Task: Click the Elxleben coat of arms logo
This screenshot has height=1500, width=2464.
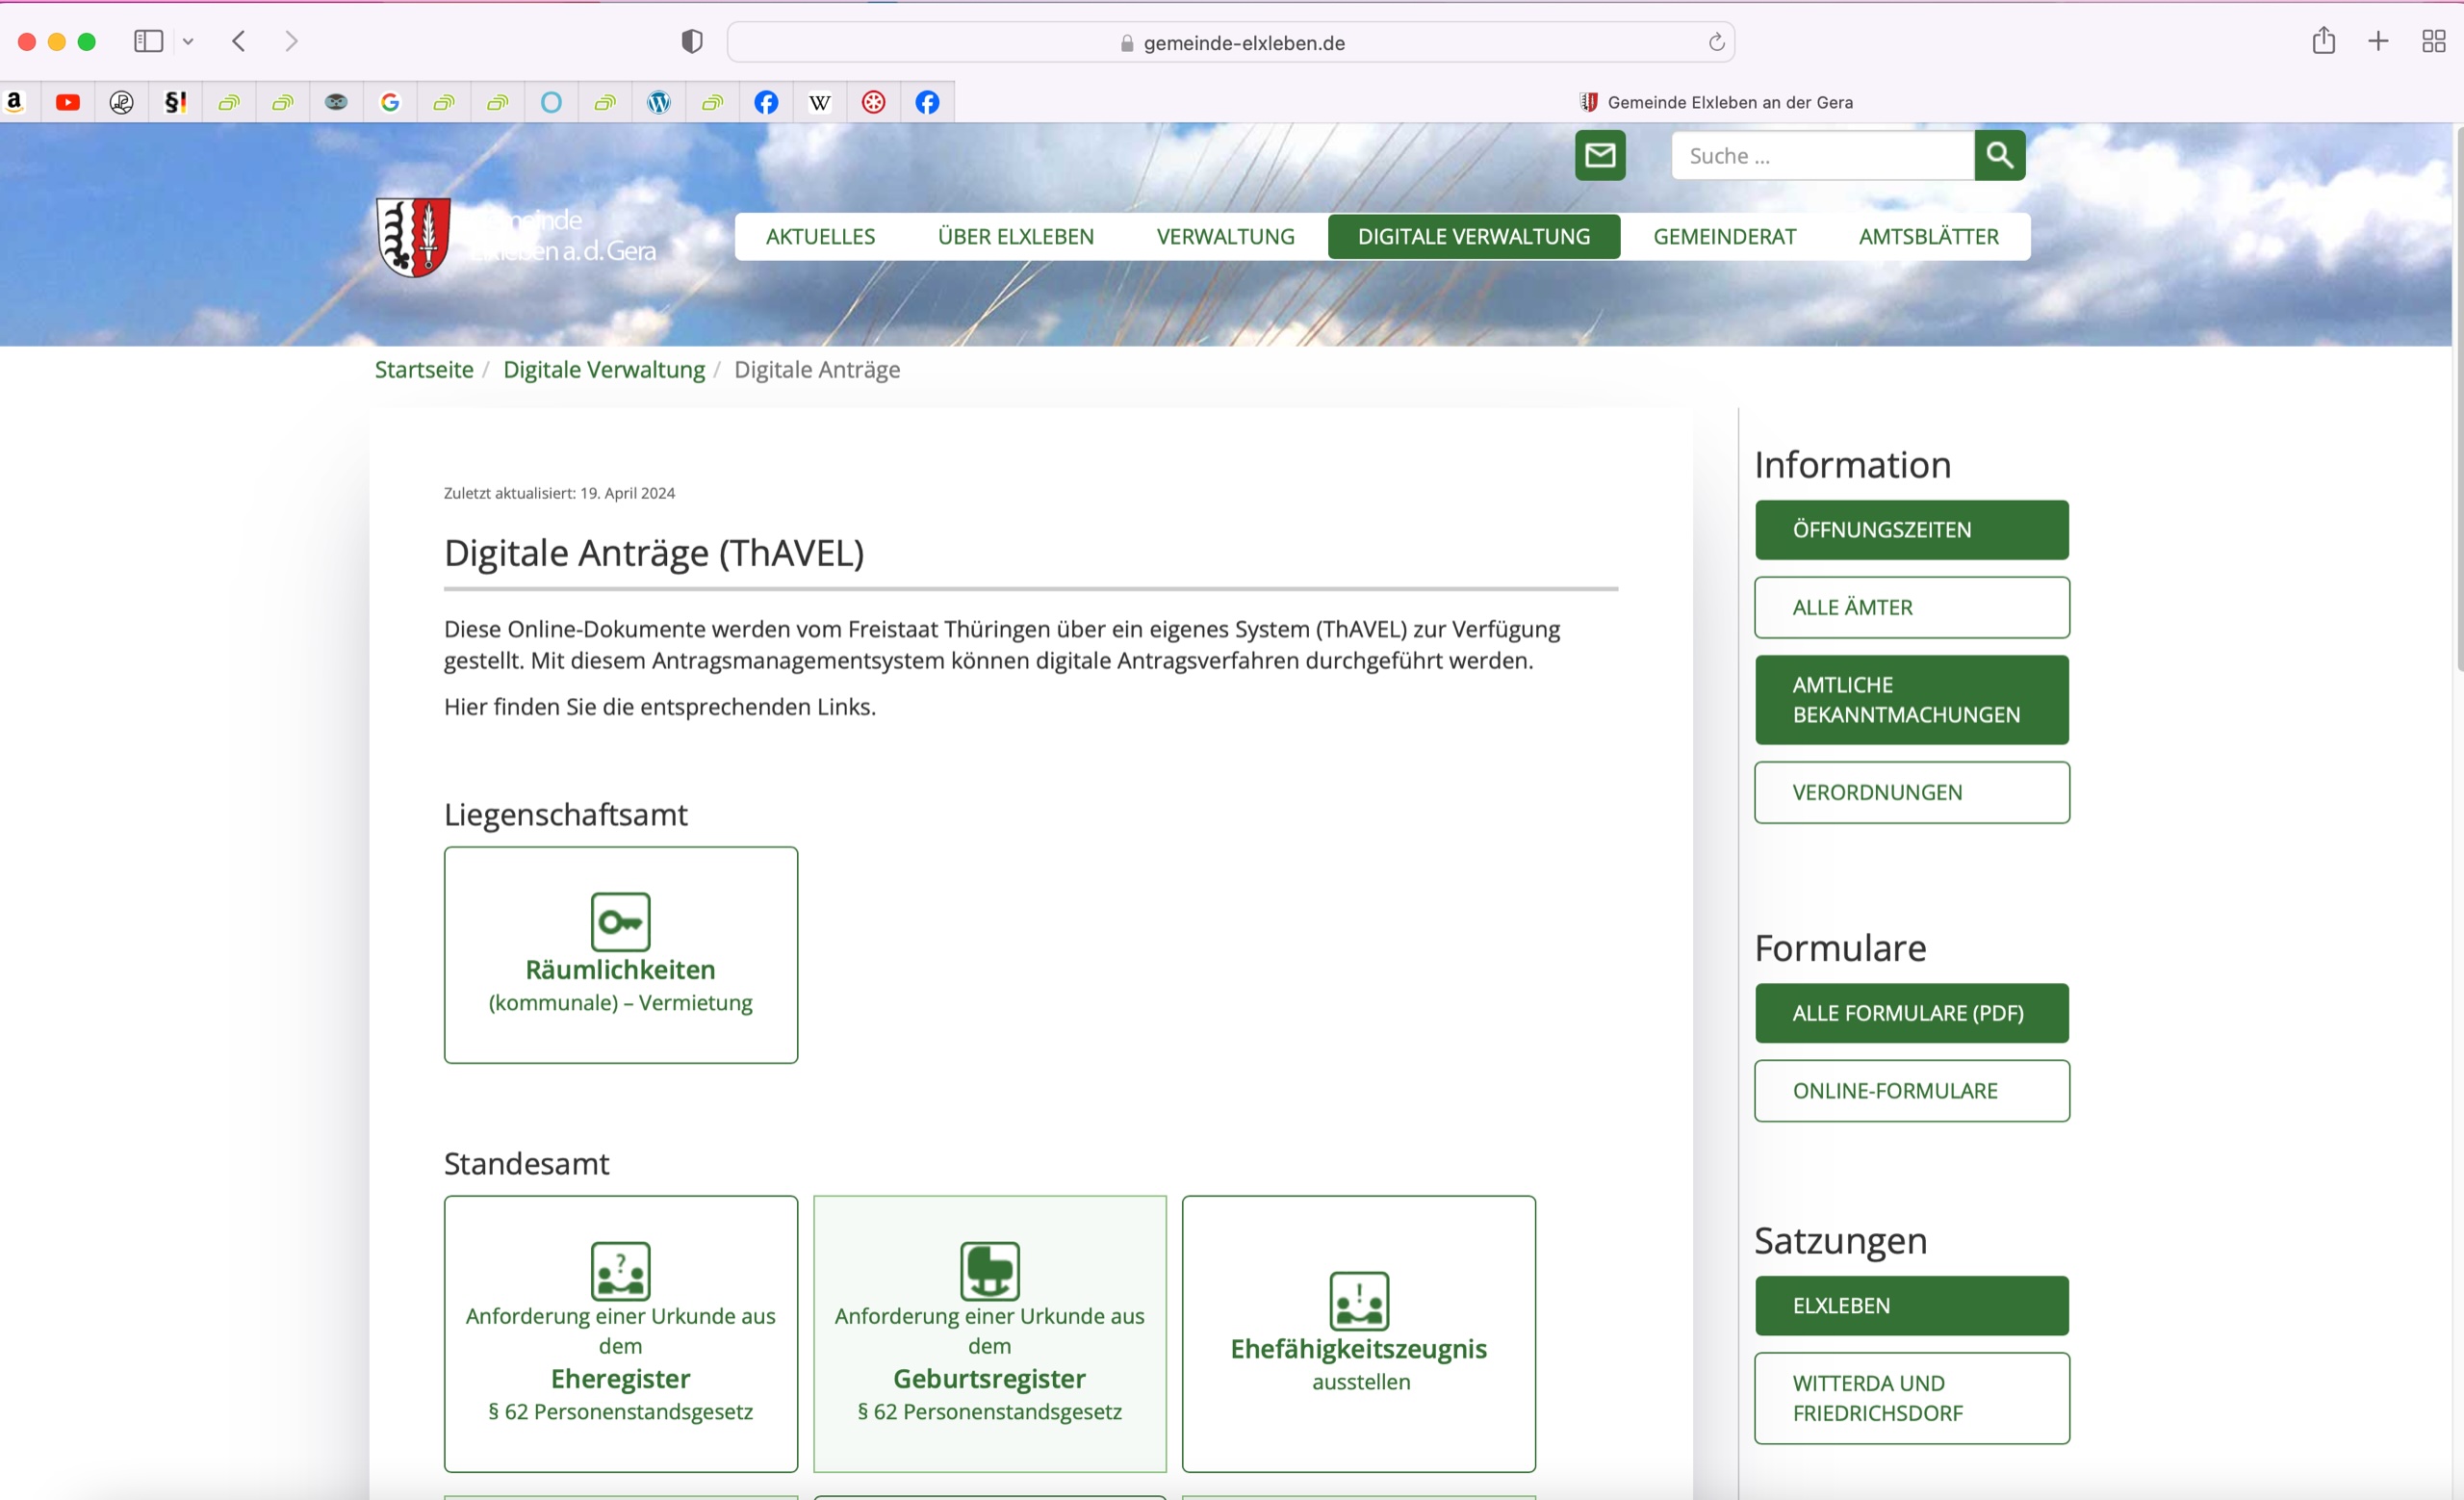Action: click(412, 236)
